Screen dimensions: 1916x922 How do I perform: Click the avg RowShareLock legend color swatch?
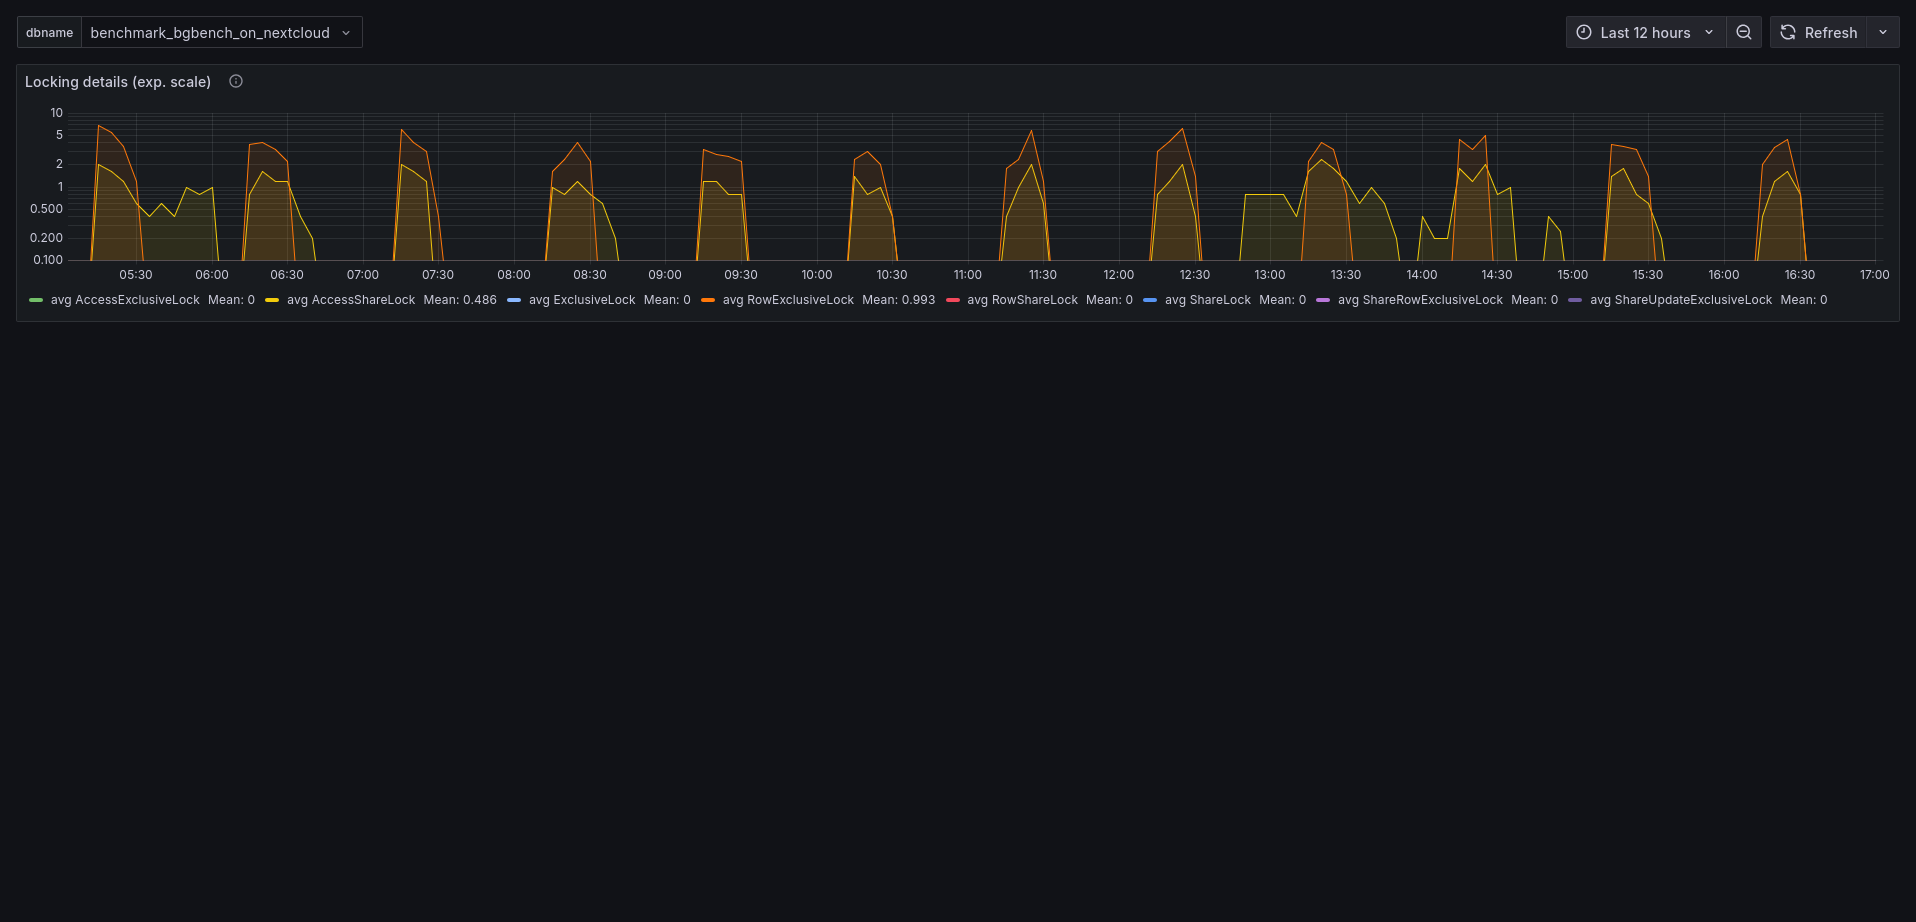point(953,300)
